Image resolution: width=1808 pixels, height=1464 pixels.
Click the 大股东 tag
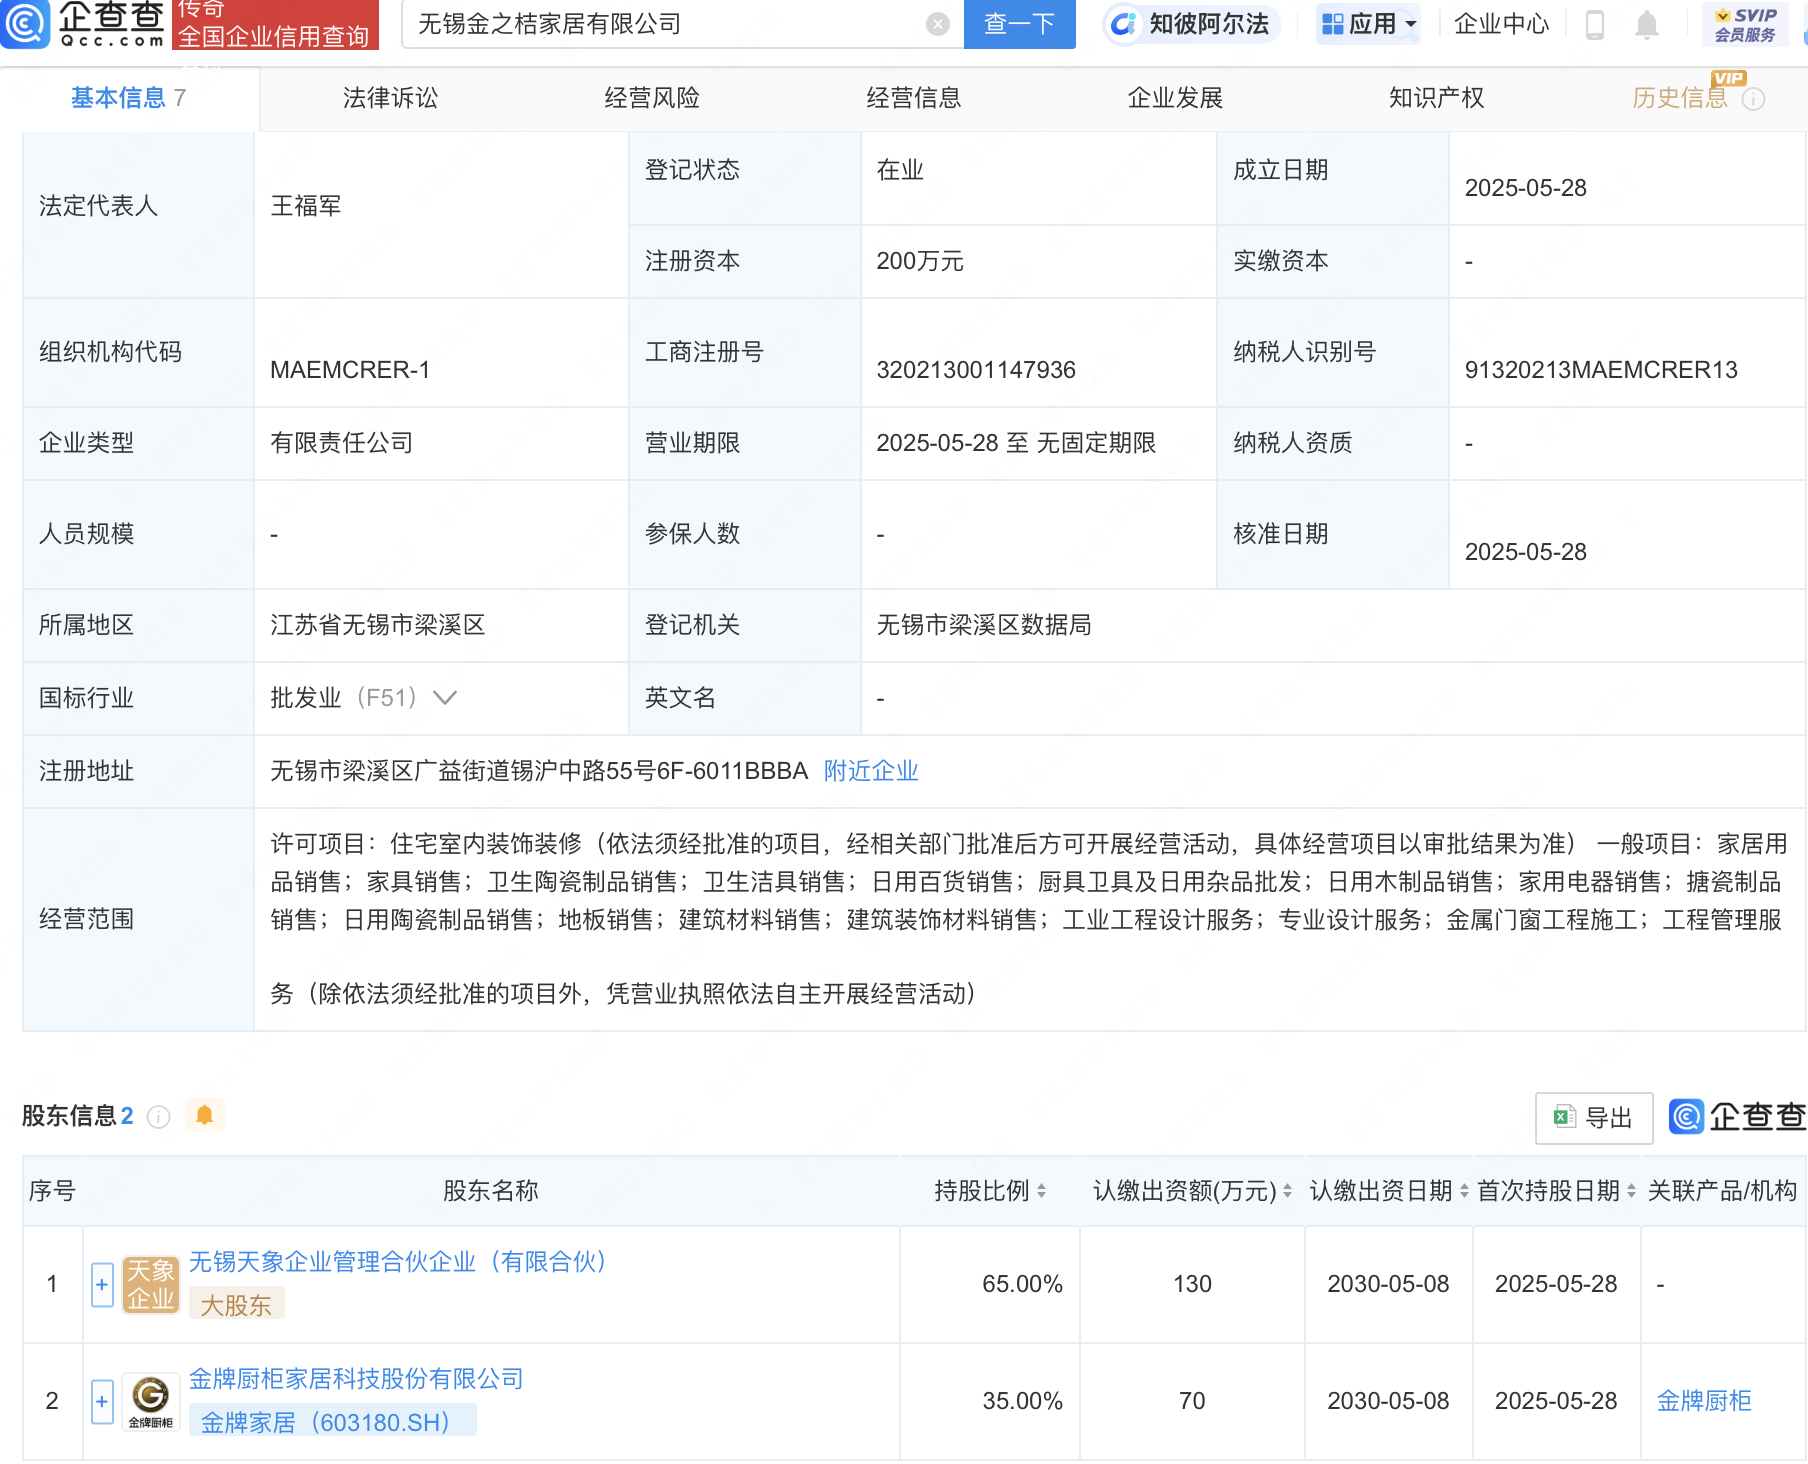tap(236, 1305)
